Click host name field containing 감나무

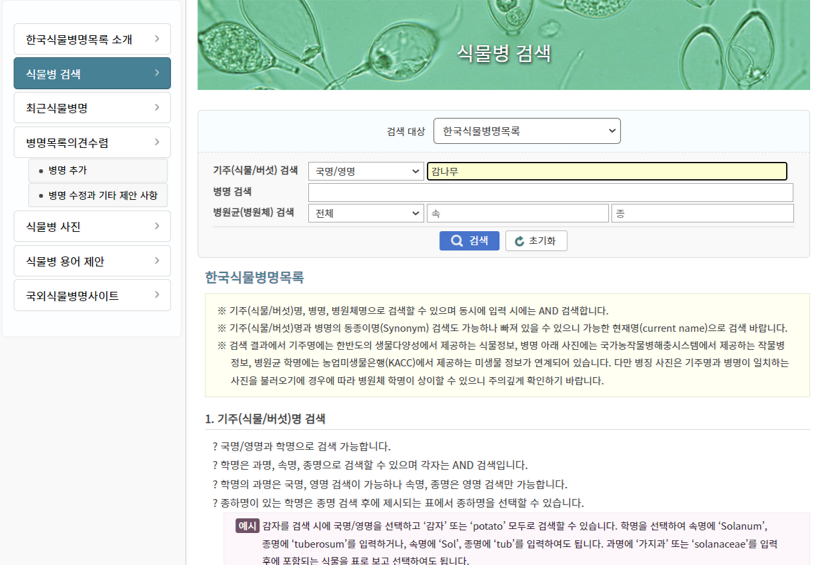tap(607, 171)
